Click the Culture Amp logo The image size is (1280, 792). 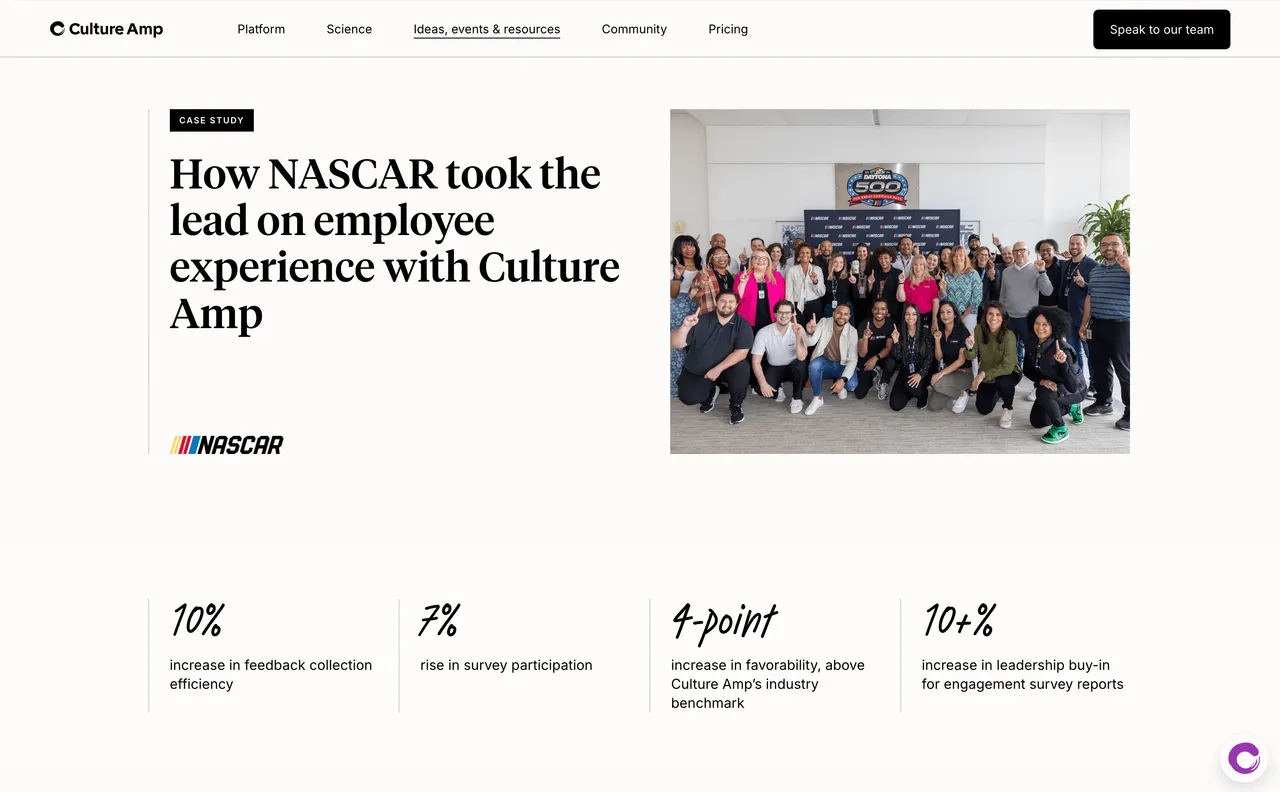coord(106,29)
